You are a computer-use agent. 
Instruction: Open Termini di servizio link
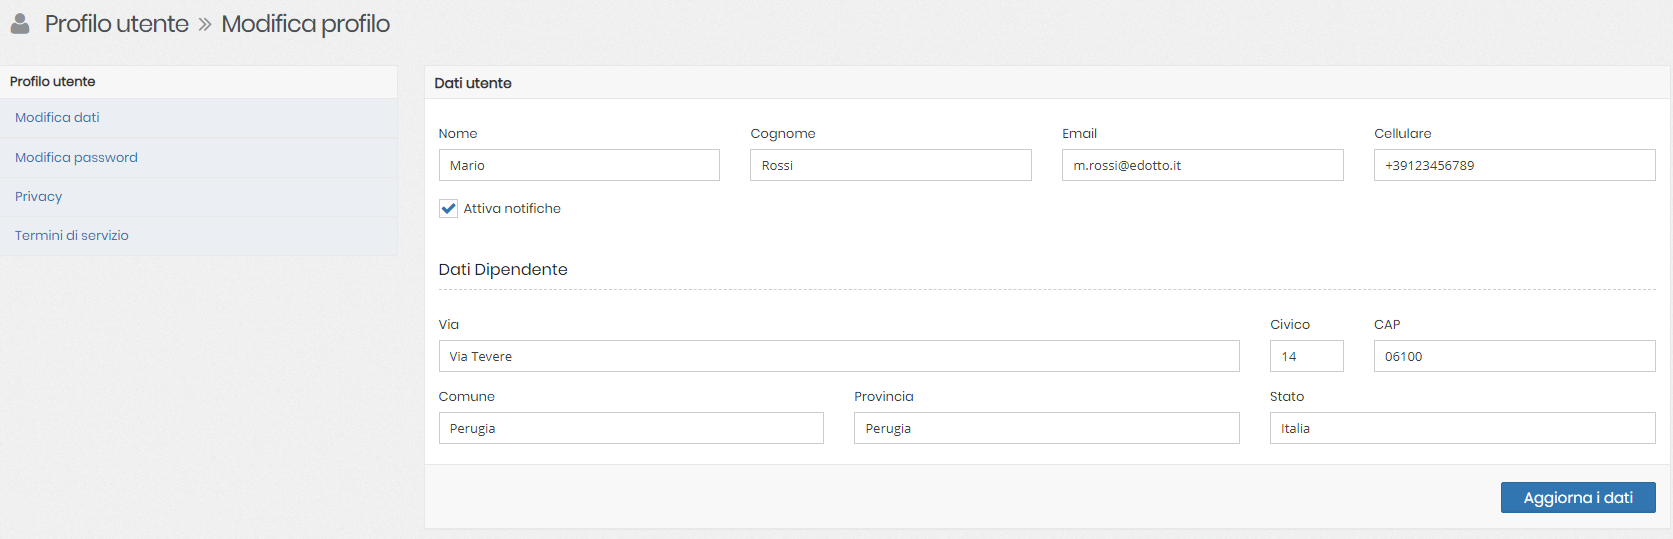point(71,236)
